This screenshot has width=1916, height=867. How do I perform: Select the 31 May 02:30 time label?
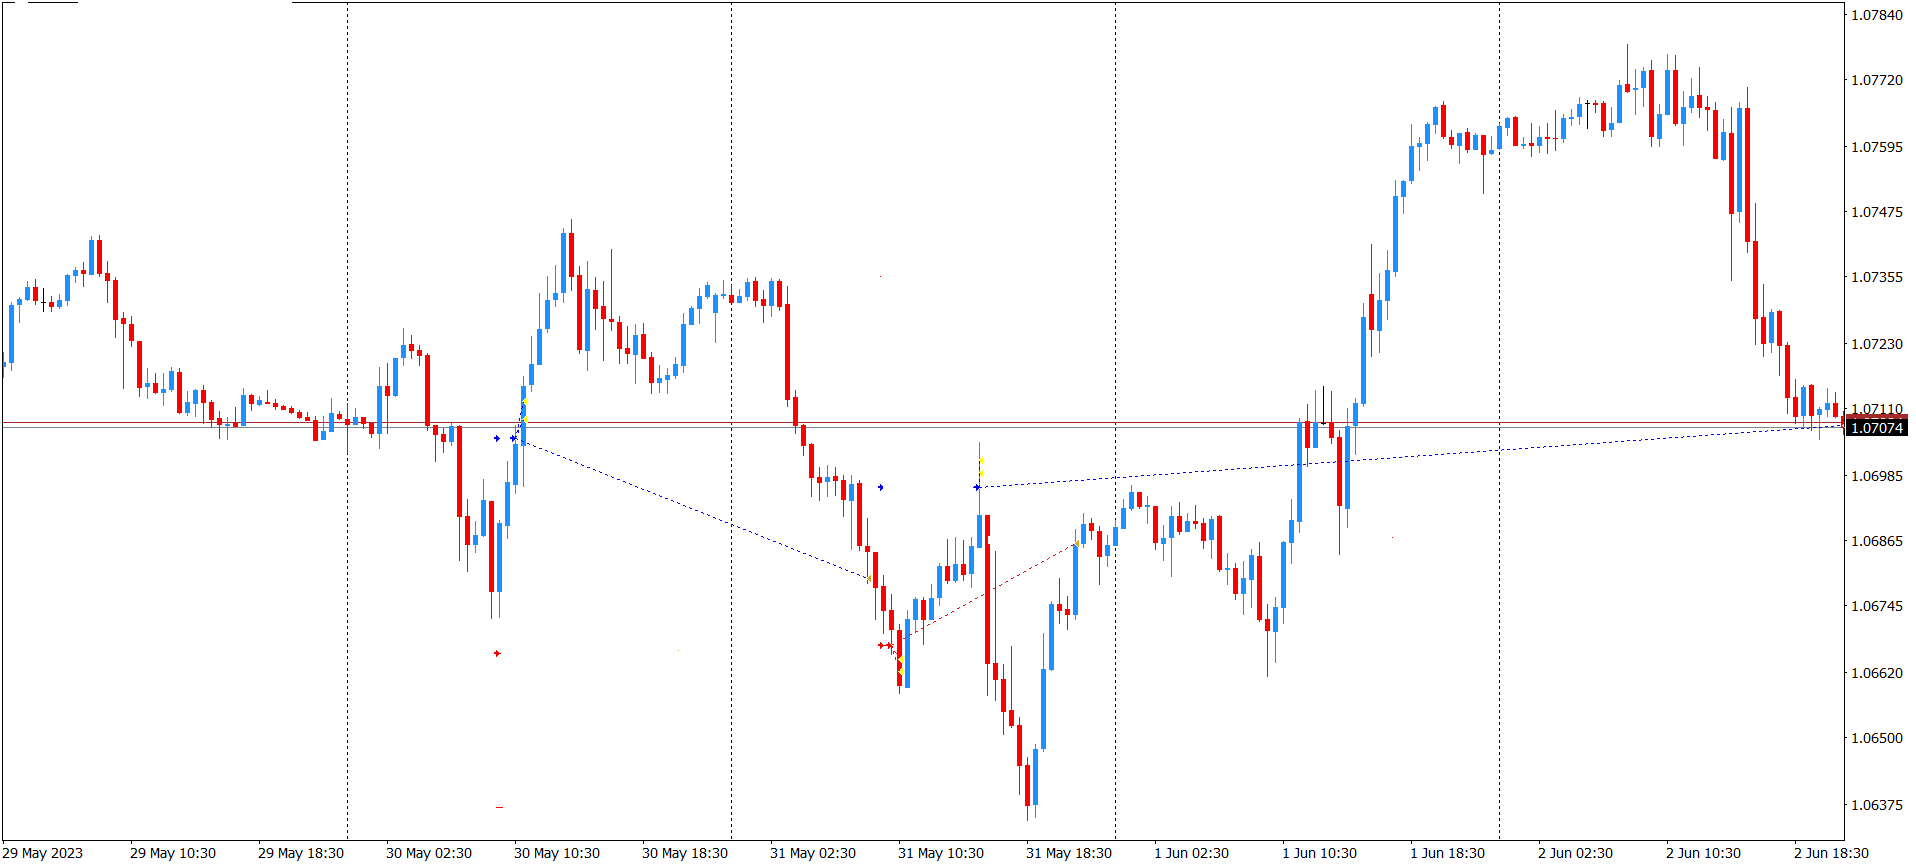813,853
